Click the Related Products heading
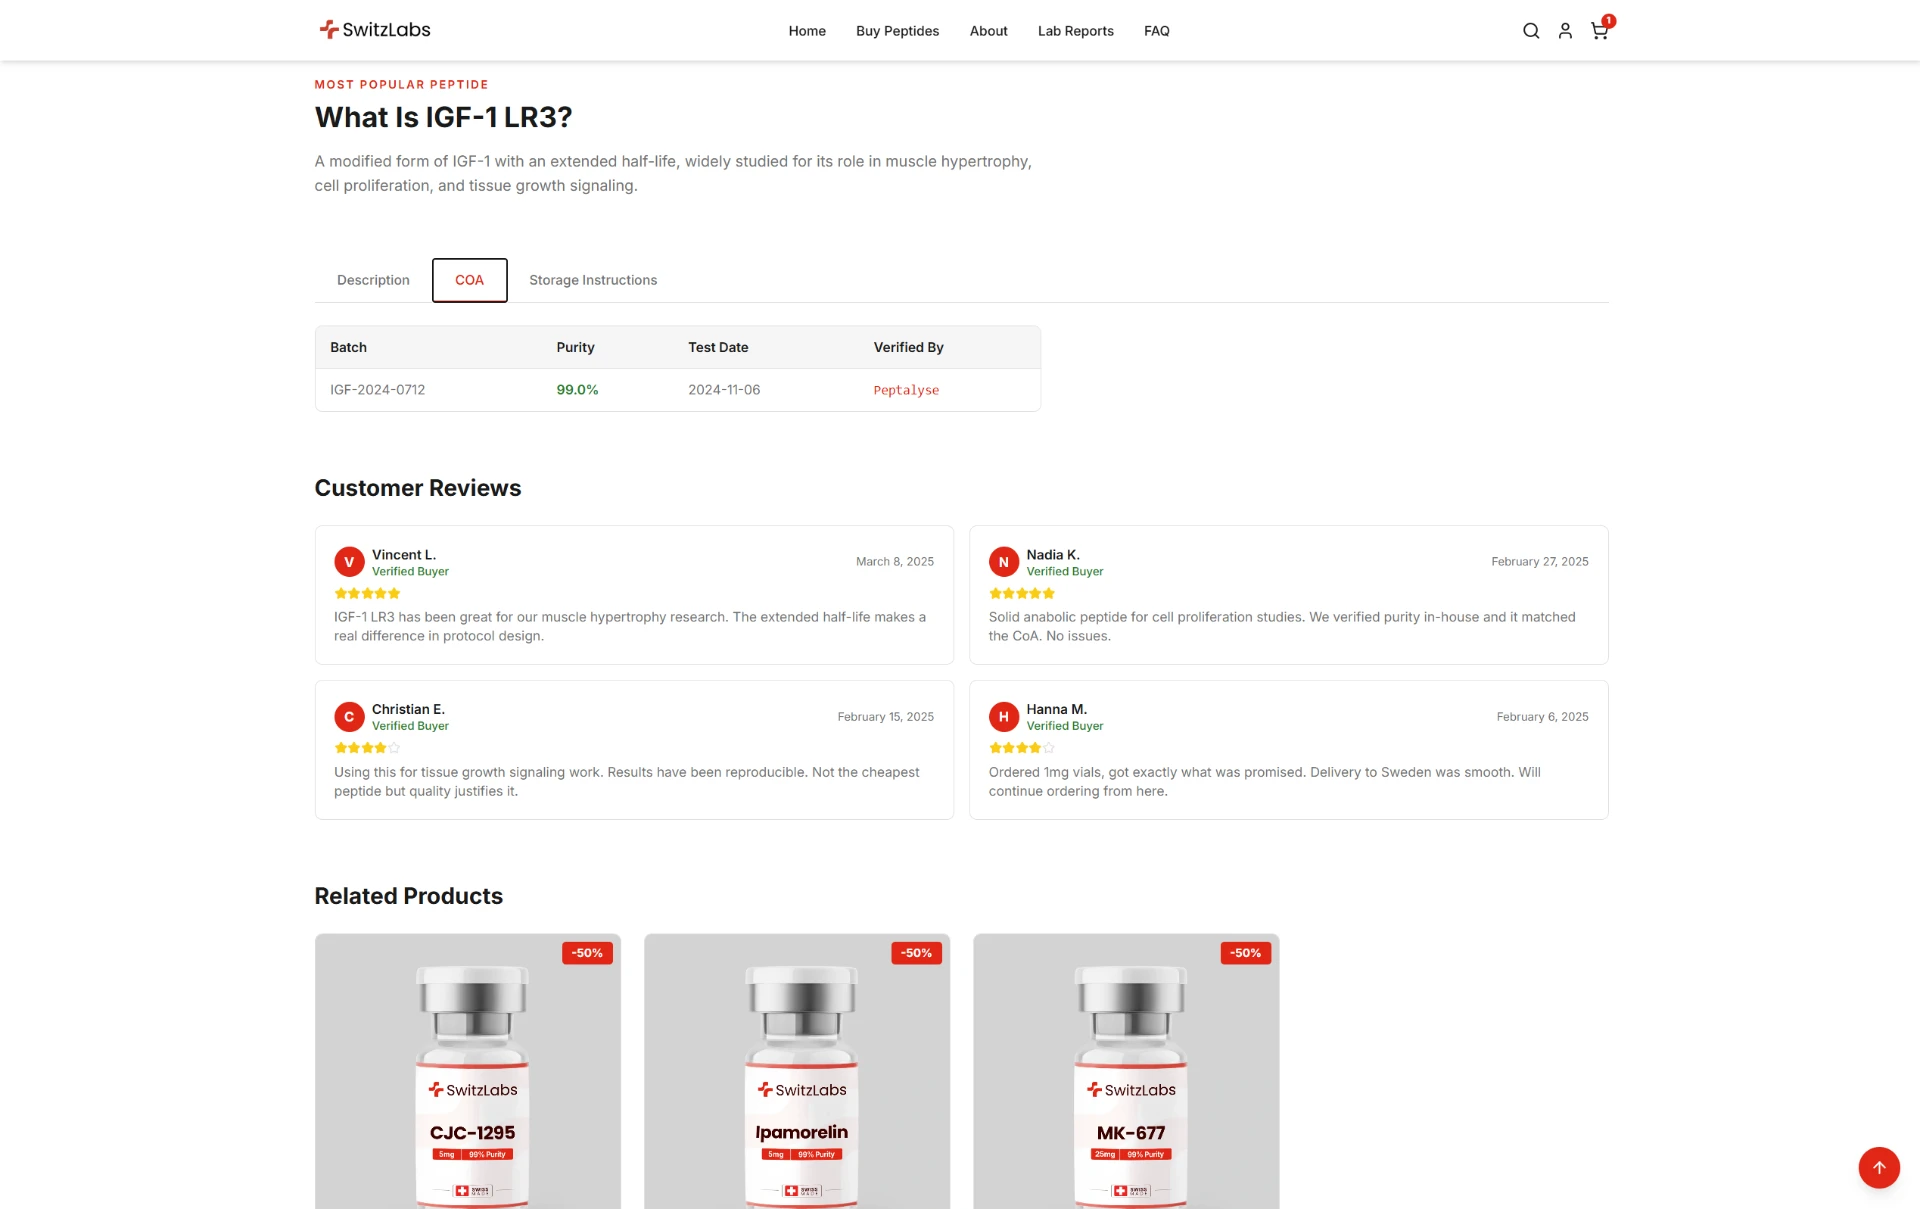Viewport: 1920px width, 1209px height. [x=409, y=896]
